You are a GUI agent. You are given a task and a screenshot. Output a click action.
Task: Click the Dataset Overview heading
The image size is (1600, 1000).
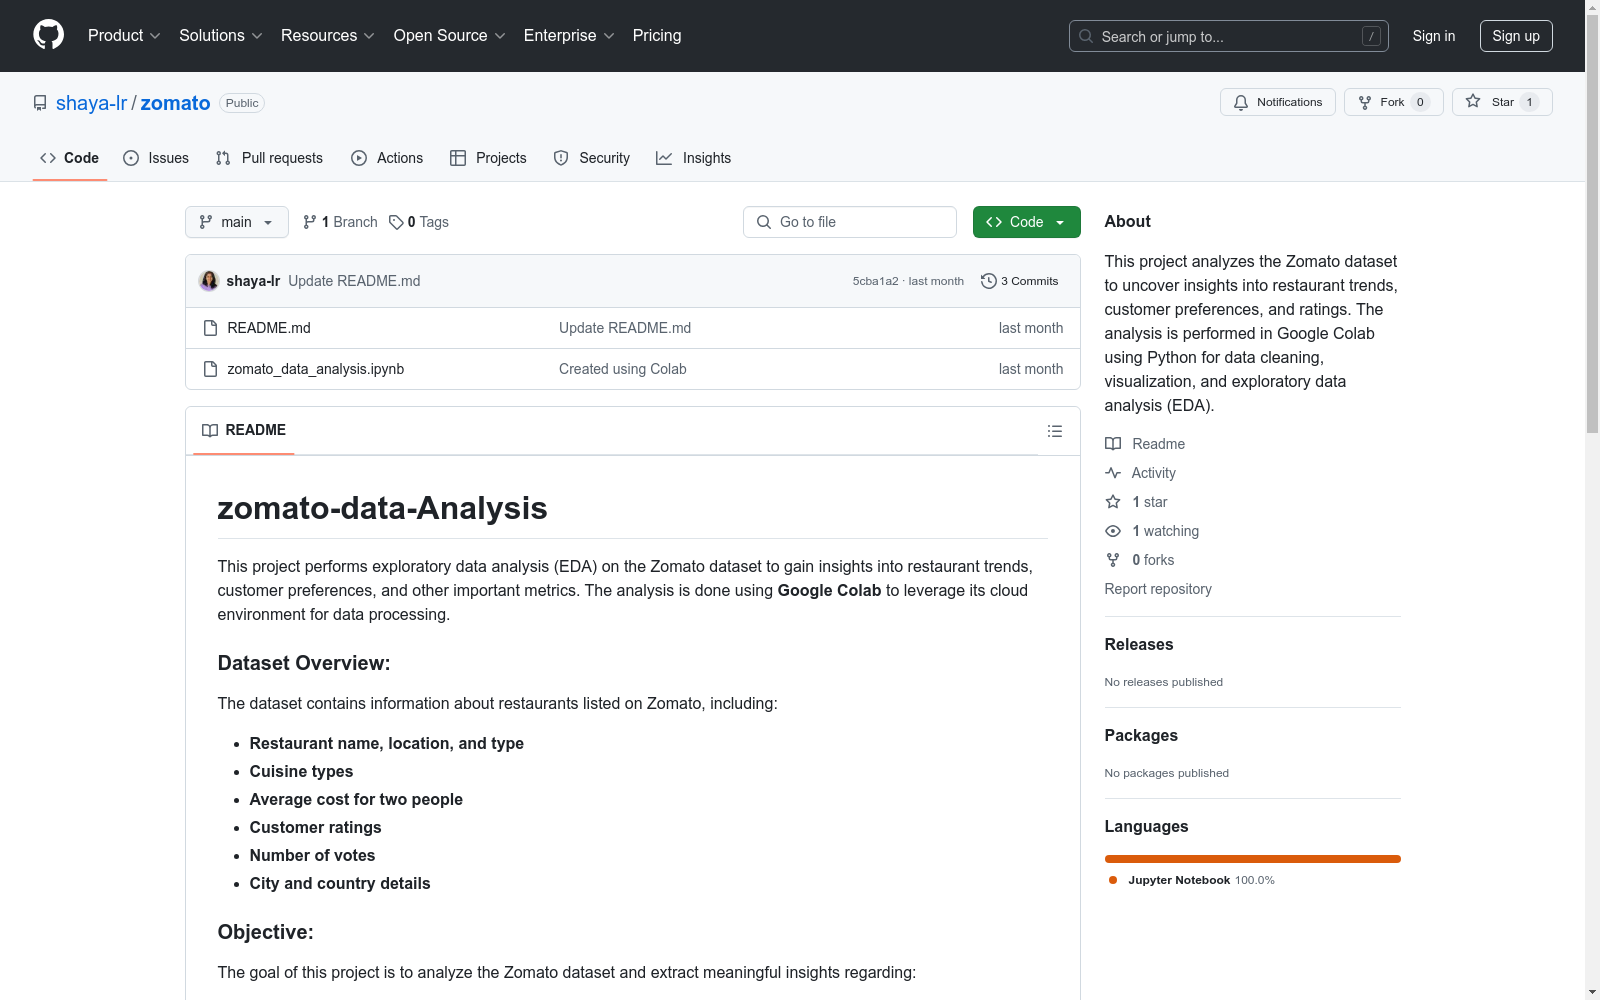click(x=304, y=663)
